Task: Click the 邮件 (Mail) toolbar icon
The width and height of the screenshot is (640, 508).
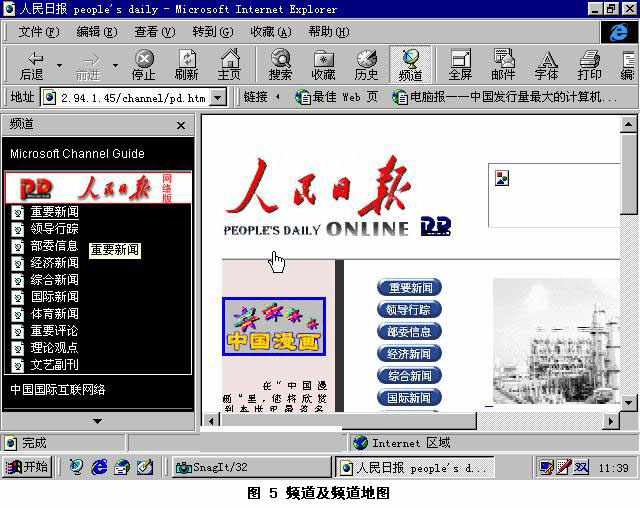Action: click(x=503, y=65)
